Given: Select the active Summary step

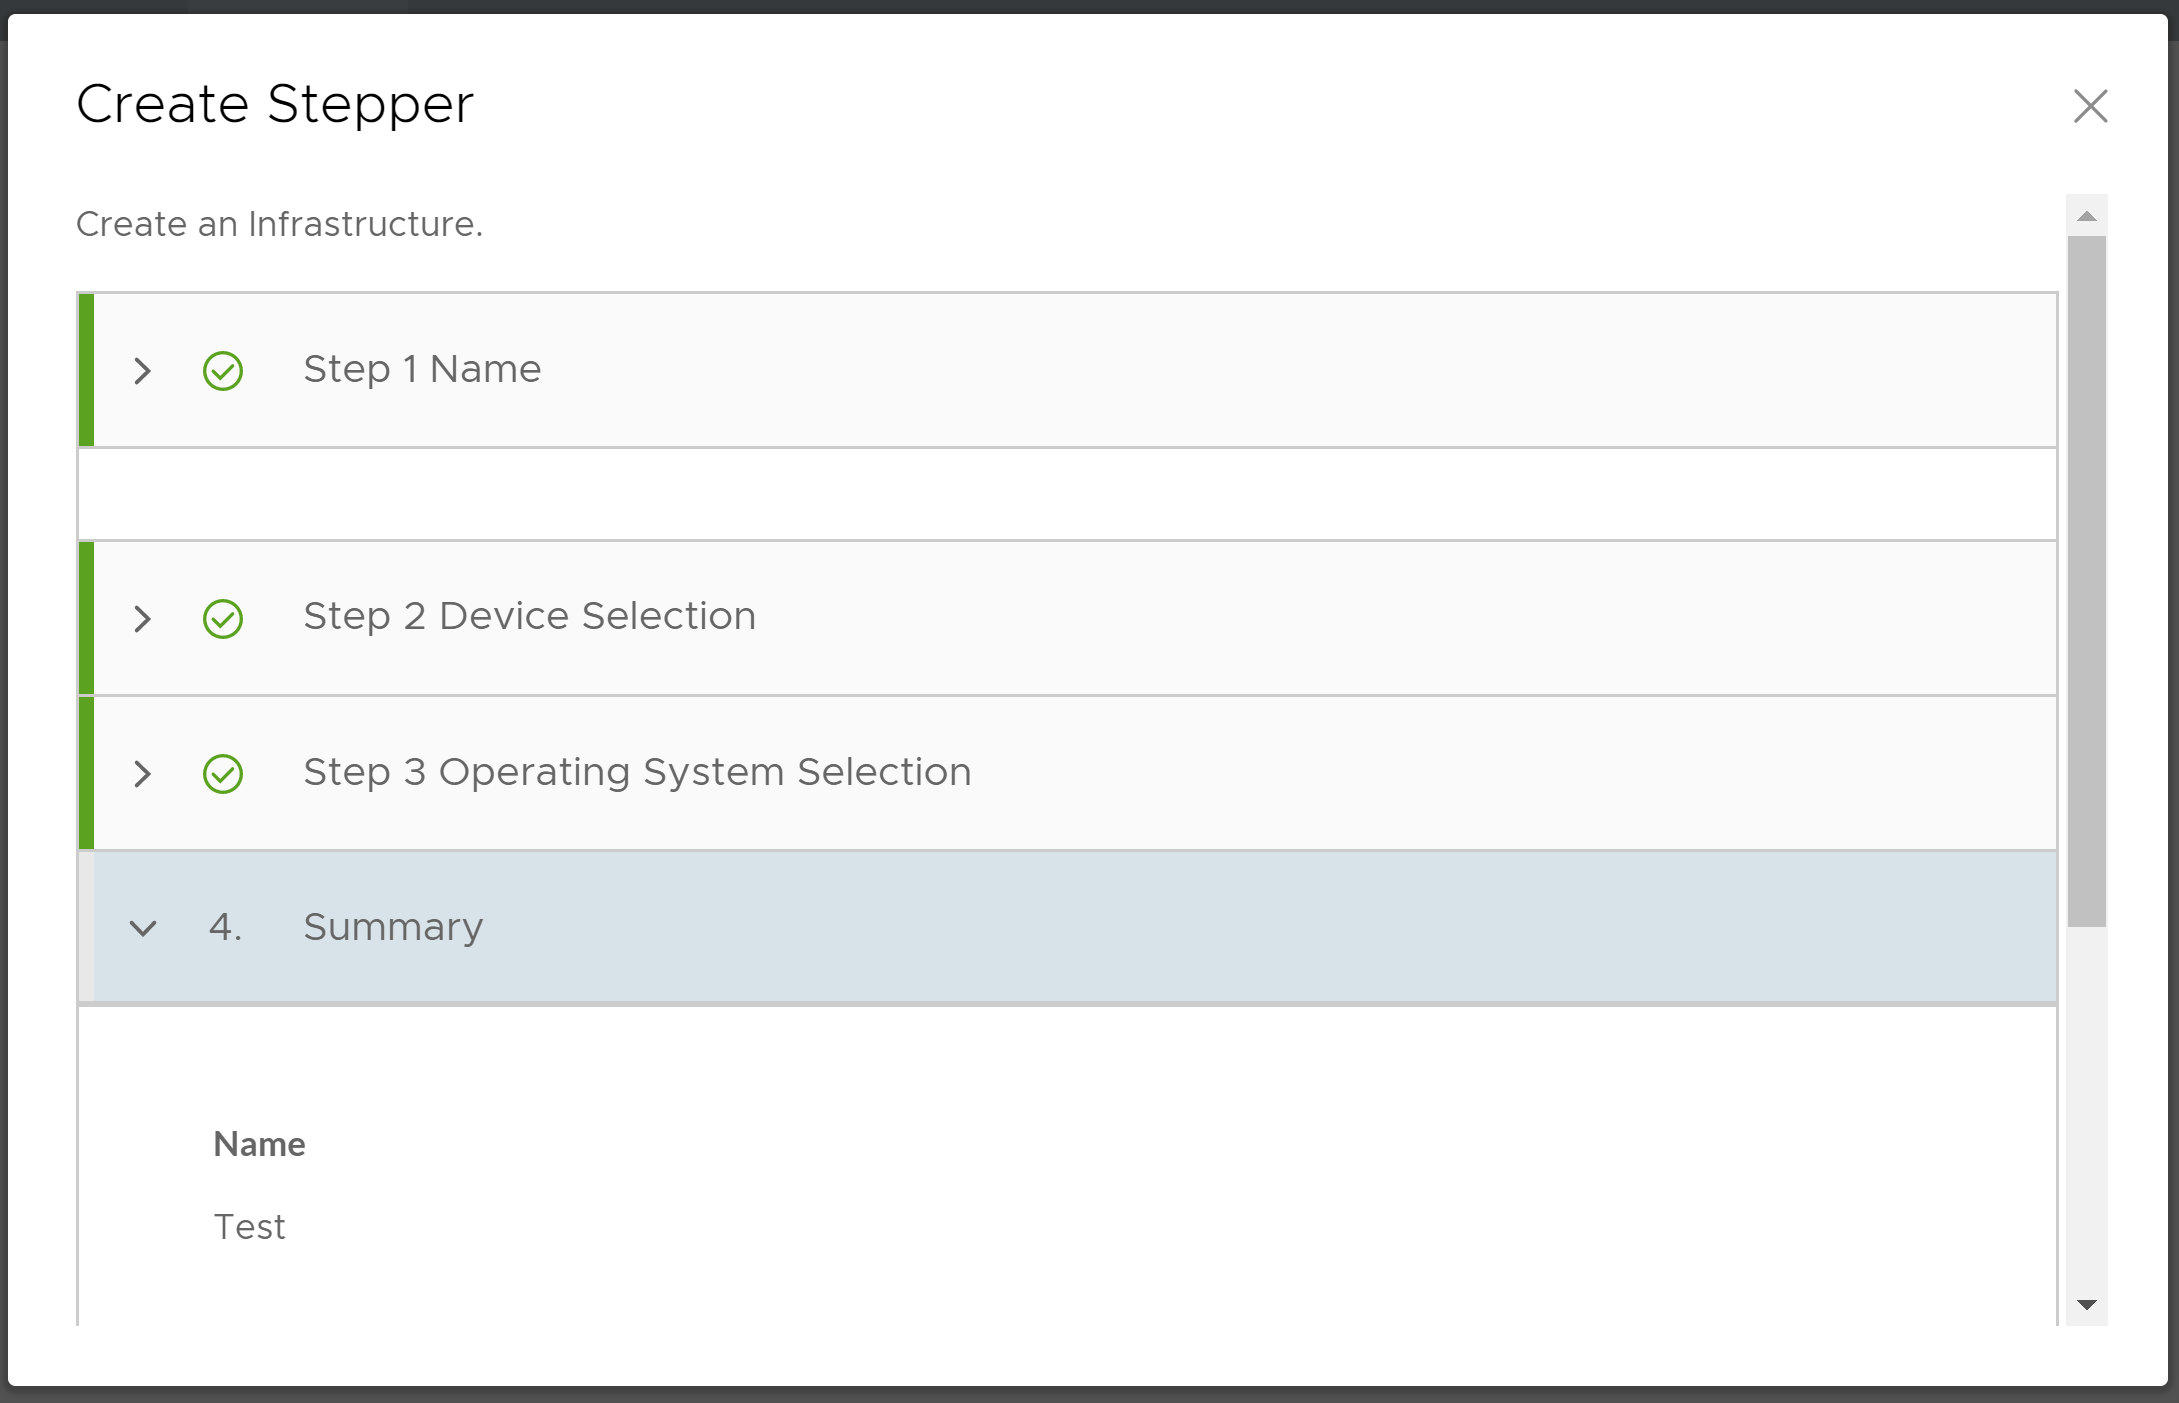Looking at the screenshot, I should pyautogui.click(x=393, y=928).
